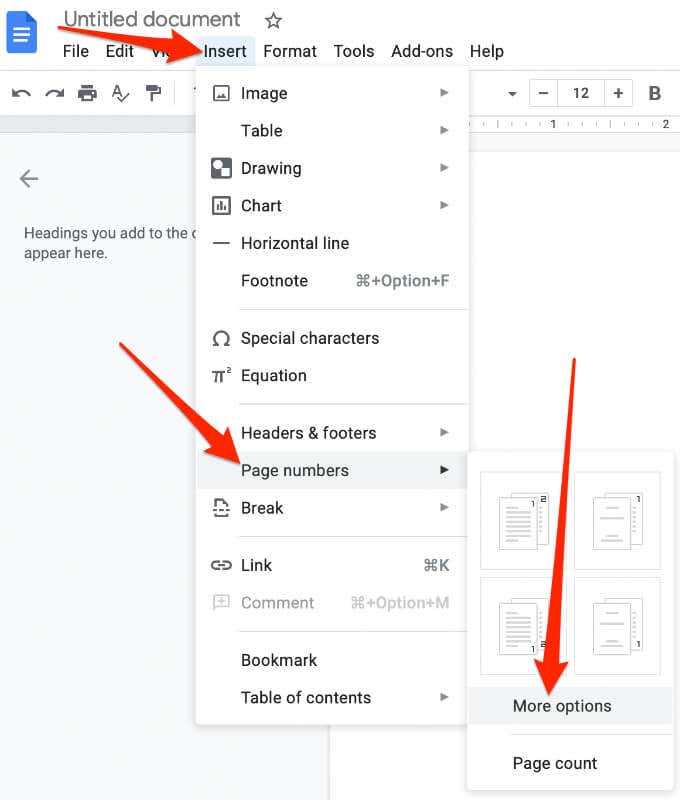The image size is (680, 800).
Task: Click the disabled Comment entry
Action: coord(332,603)
